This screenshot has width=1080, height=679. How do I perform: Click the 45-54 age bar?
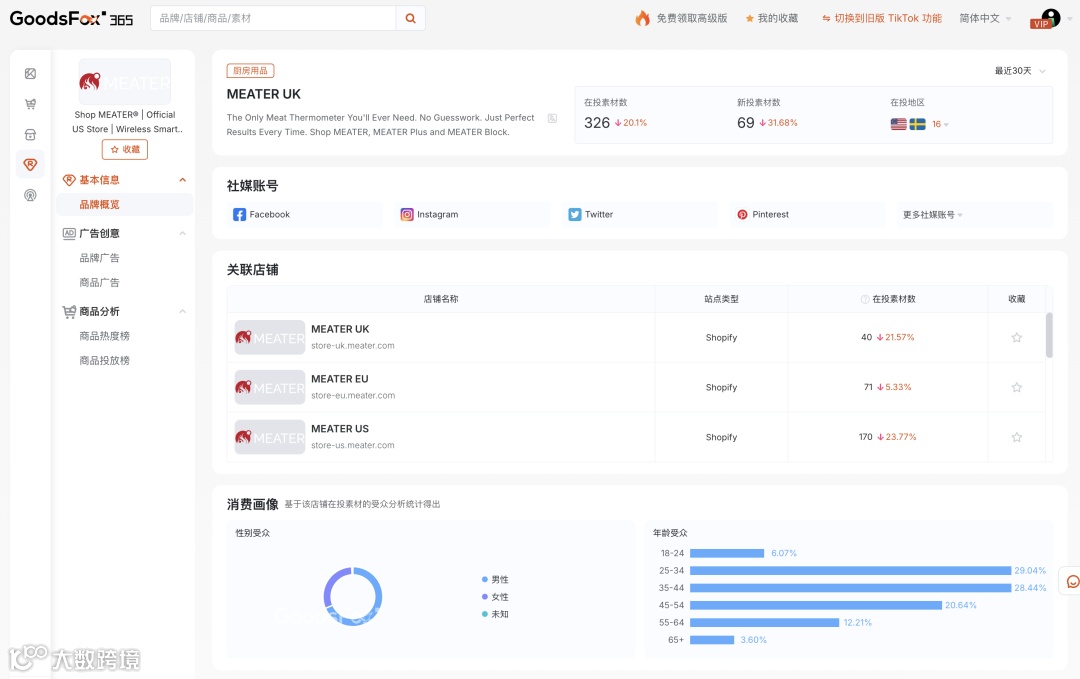816,605
